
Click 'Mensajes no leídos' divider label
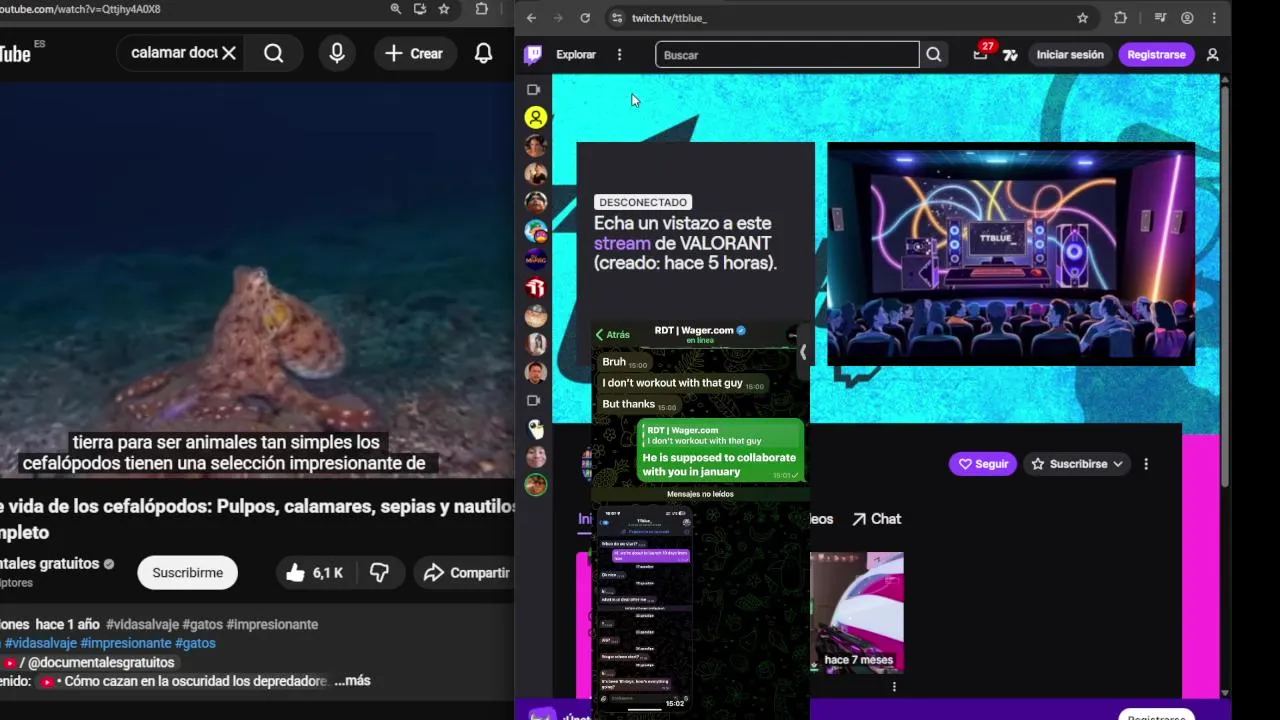point(700,494)
